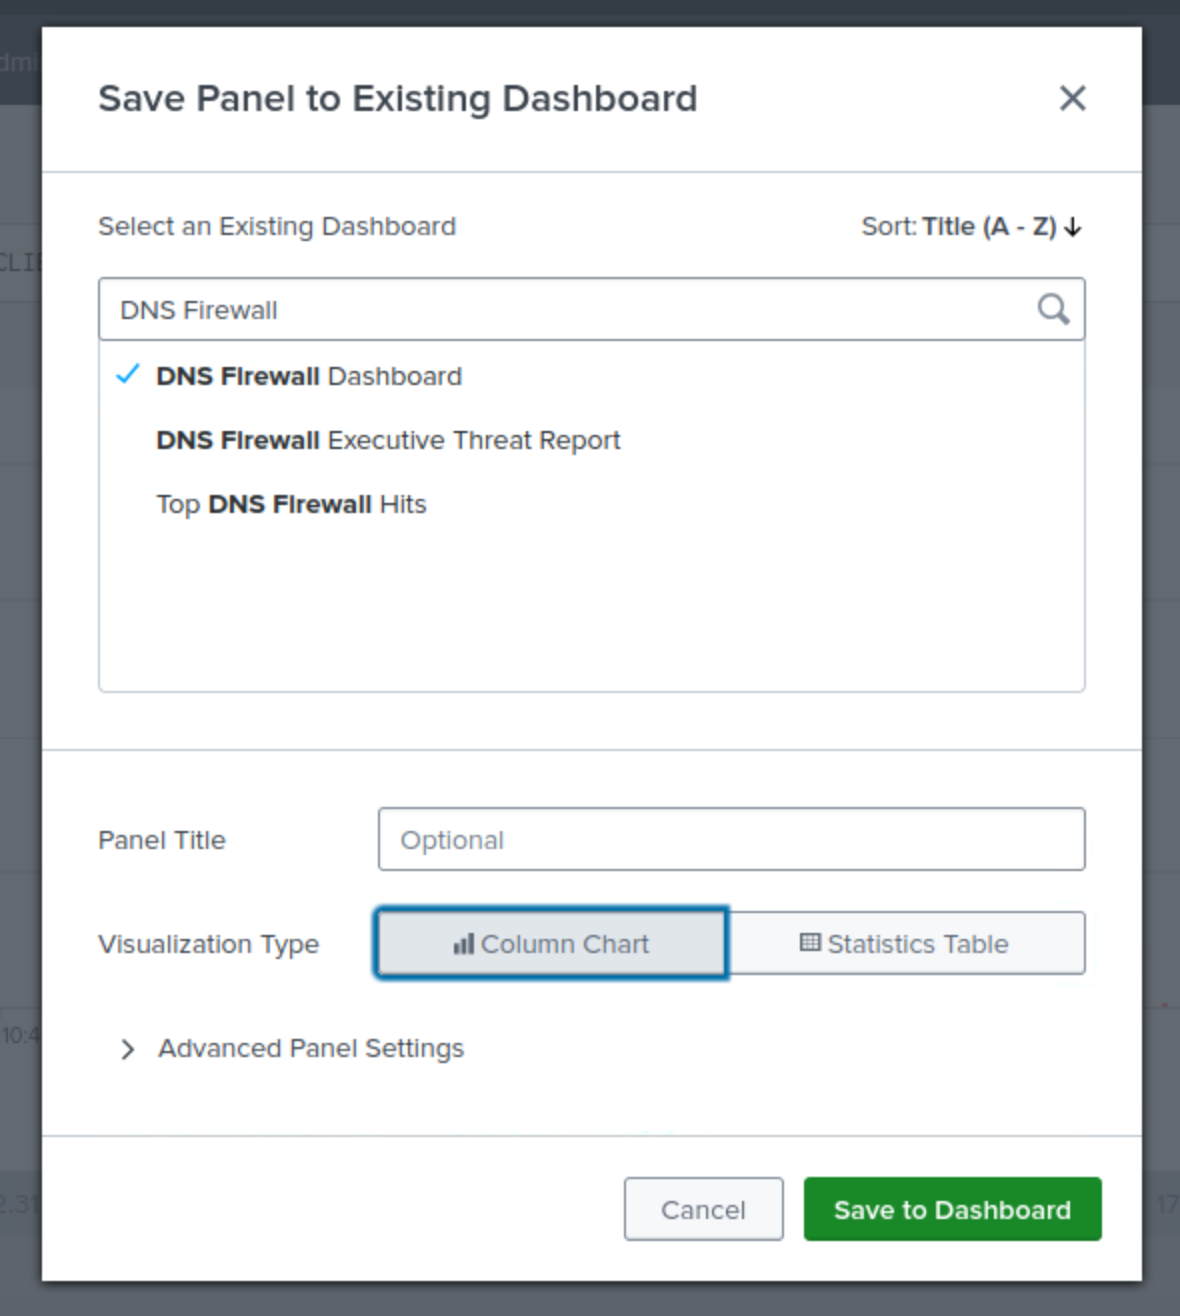Click the DNS Firewall search field
Image resolution: width=1180 pixels, height=1316 pixels.
(x=570, y=310)
